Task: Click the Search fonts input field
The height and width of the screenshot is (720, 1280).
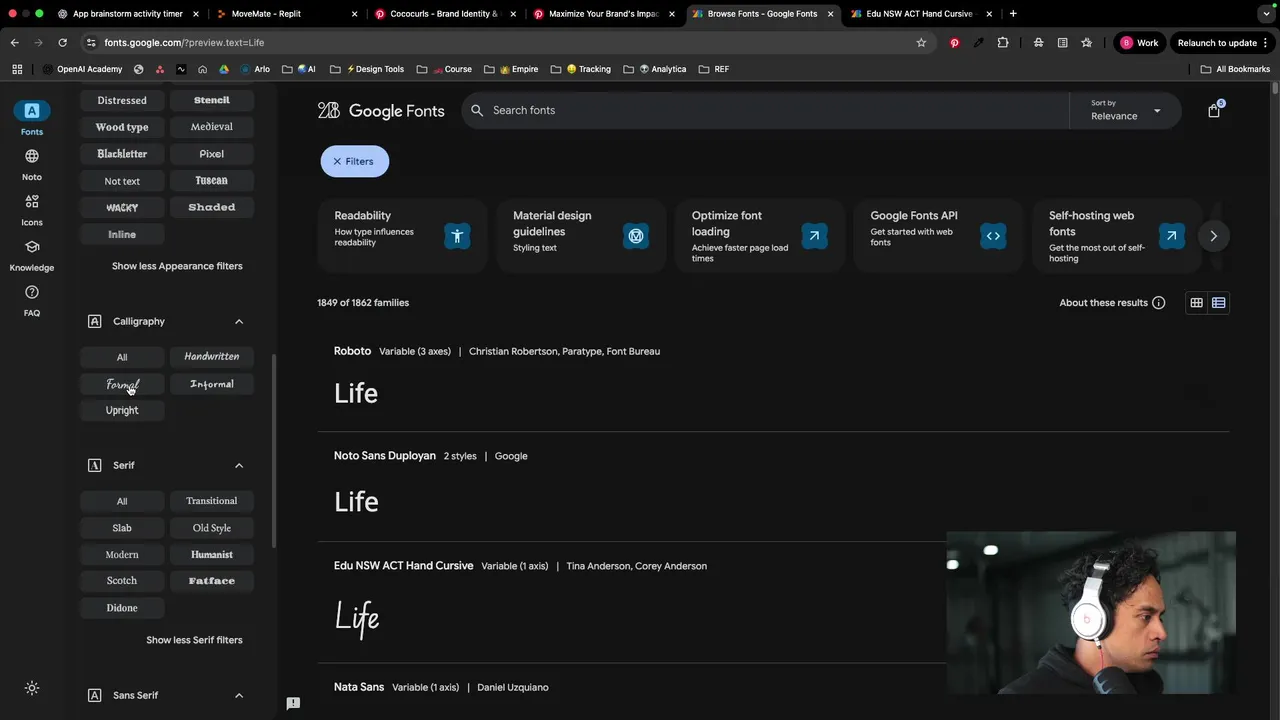Action: (765, 110)
